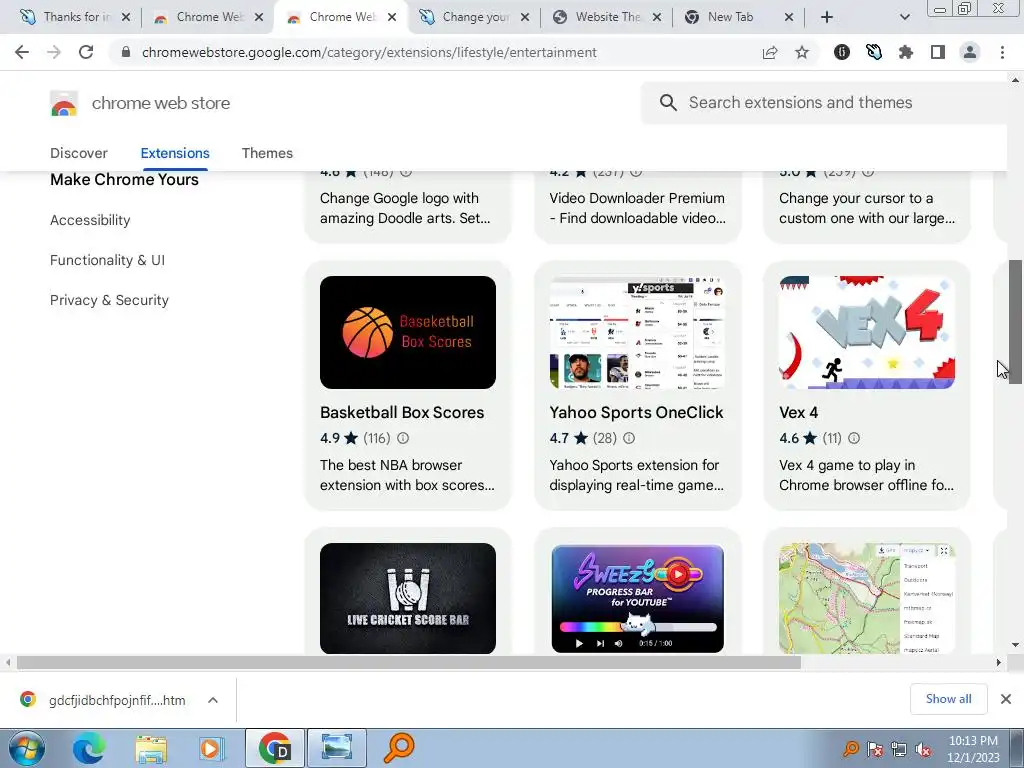The width and height of the screenshot is (1024, 768).
Task: Launch Microsoft Edge from the taskbar
Action: point(88,748)
